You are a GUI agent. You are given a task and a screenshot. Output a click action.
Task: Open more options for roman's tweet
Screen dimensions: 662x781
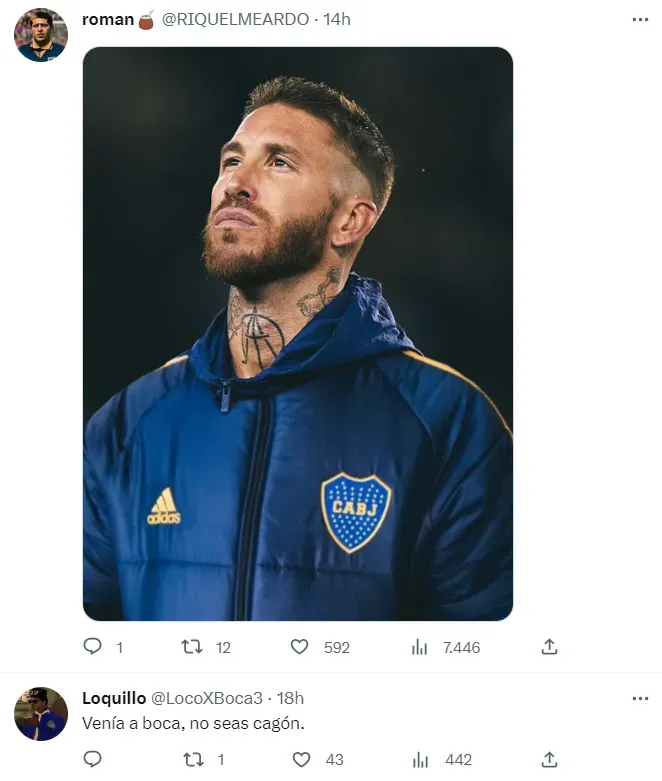coord(640,19)
